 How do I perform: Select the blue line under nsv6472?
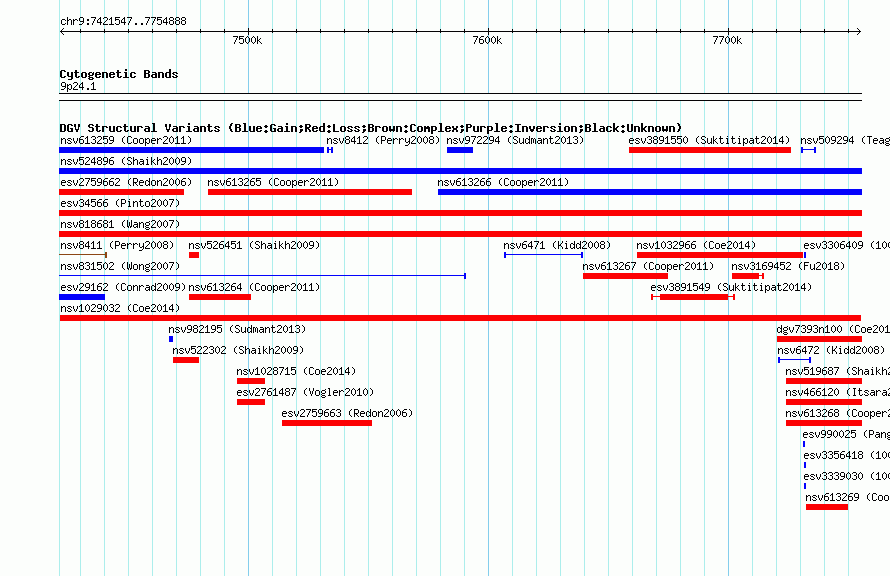(794, 360)
